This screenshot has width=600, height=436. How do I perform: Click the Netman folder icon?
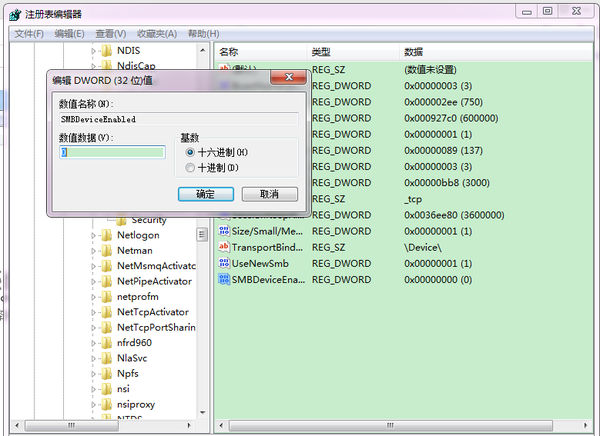point(107,250)
